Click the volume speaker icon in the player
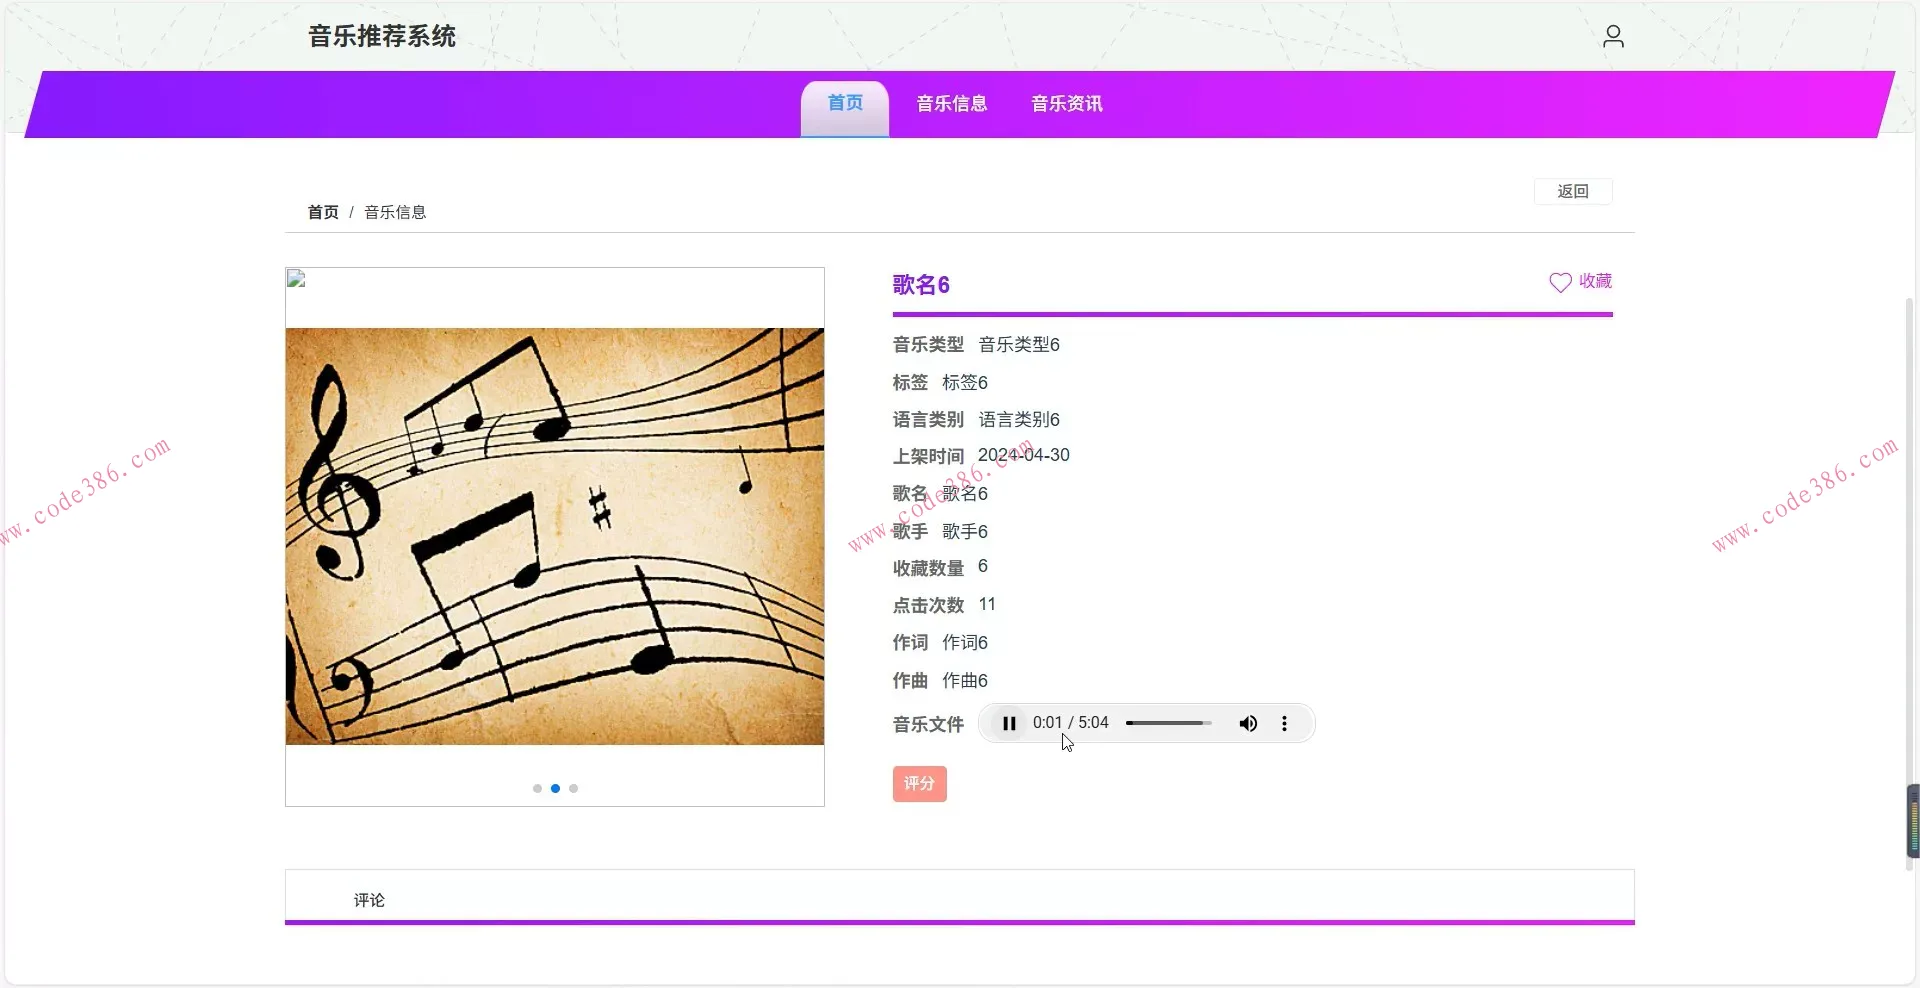The height and width of the screenshot is (988, 1920). point(1248,723)
